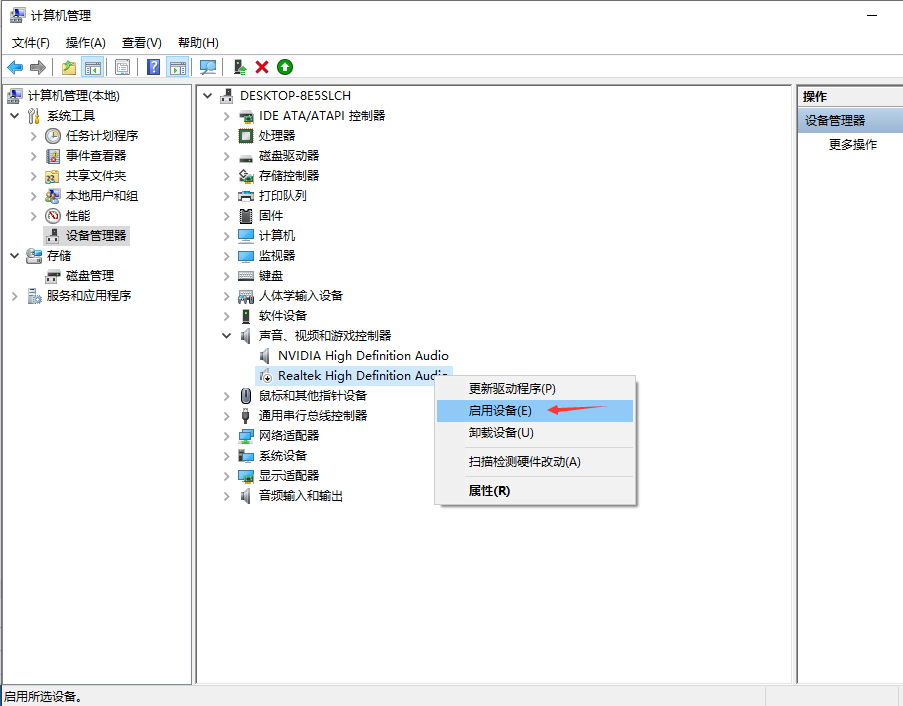Open the 操作 menu

[85, 42]
